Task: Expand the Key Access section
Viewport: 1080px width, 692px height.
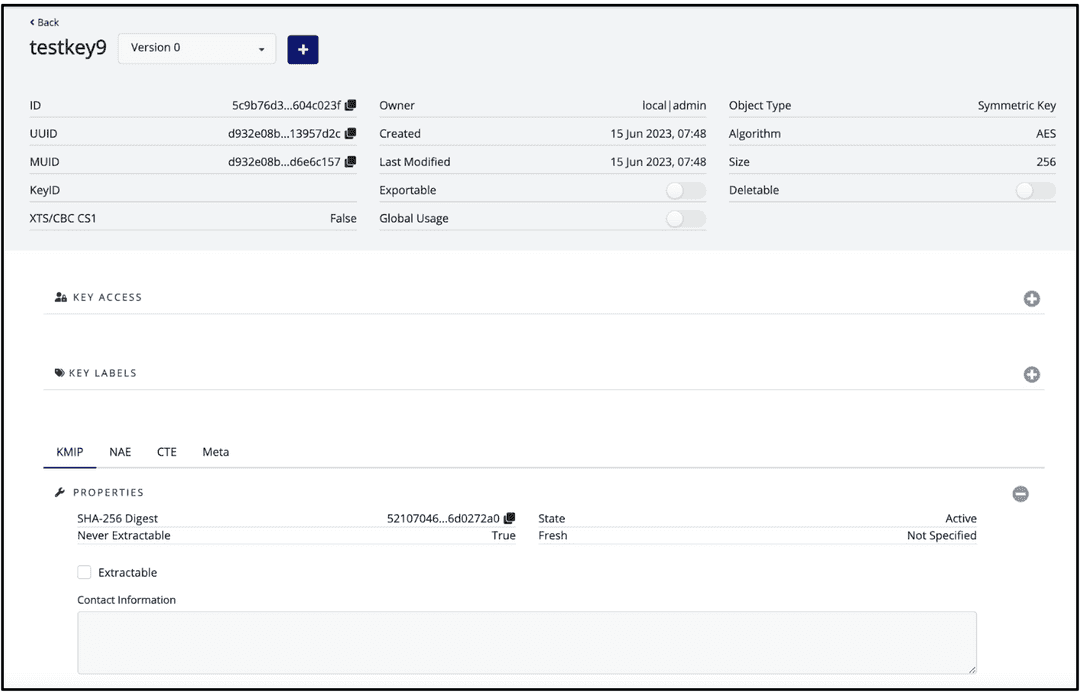Action: tap(1031, 298)
